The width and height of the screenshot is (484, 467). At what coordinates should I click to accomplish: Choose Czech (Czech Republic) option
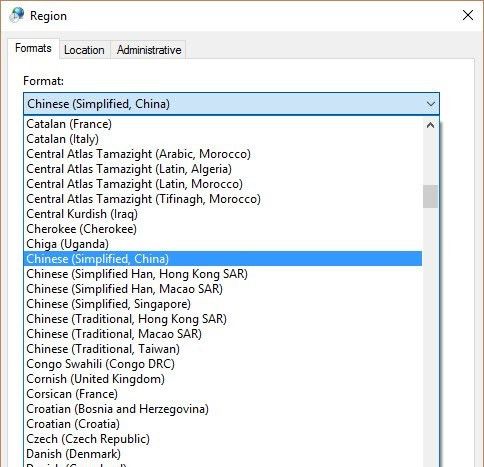(x=223, y=439)
